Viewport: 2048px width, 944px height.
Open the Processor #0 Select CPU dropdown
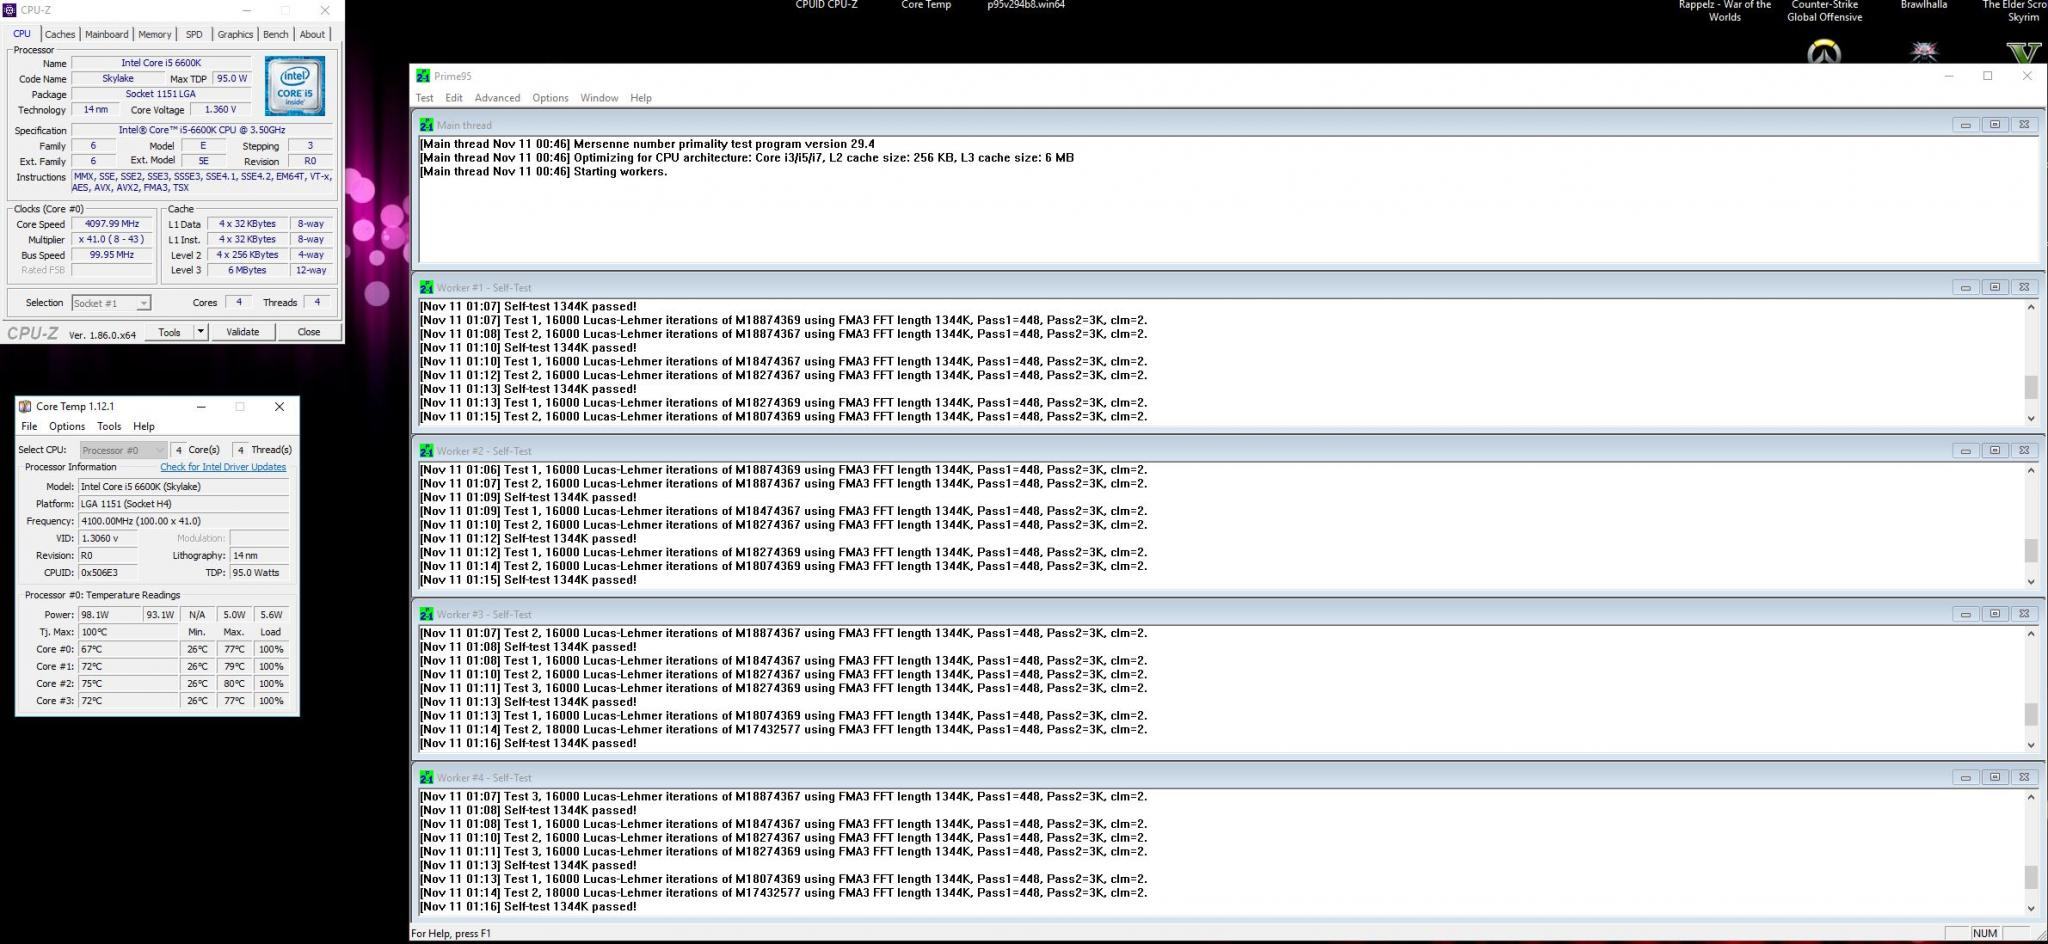click(123, 450)
